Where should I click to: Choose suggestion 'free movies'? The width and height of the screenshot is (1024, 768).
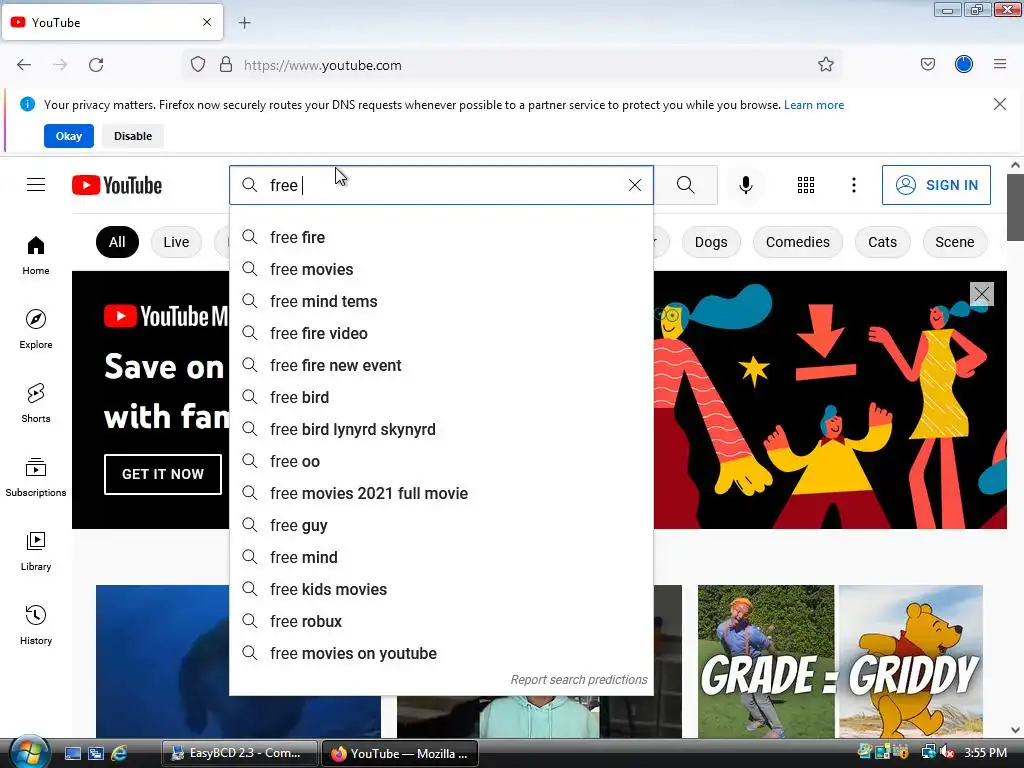441,269
